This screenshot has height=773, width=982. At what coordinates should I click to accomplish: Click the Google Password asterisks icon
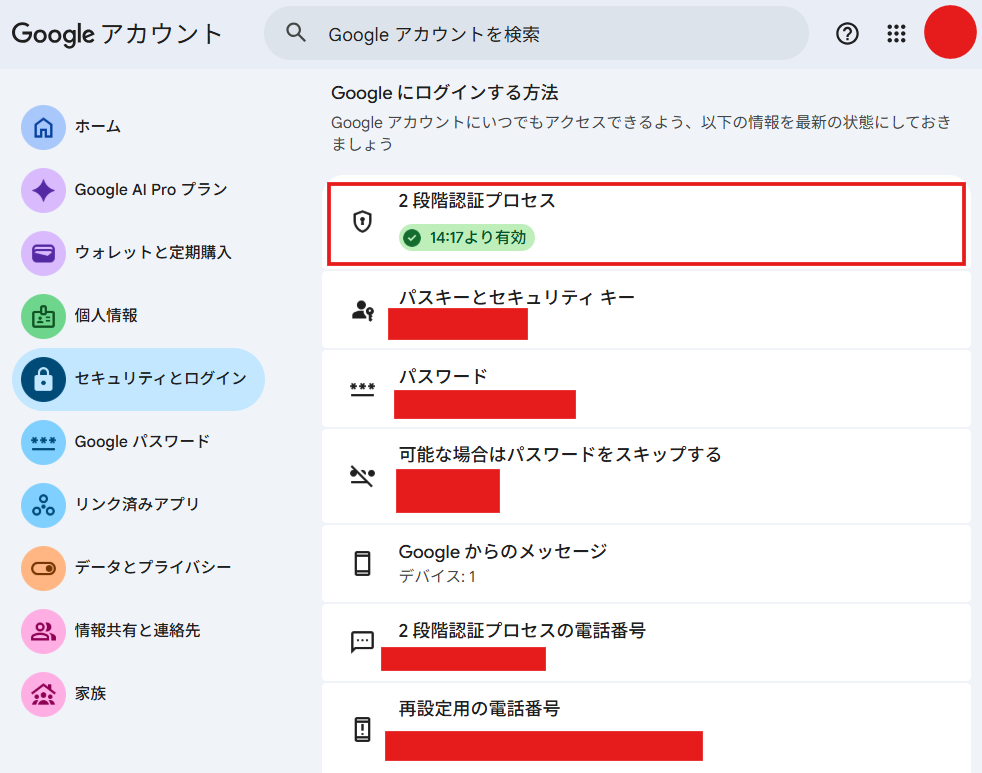[x=43, y=442]
